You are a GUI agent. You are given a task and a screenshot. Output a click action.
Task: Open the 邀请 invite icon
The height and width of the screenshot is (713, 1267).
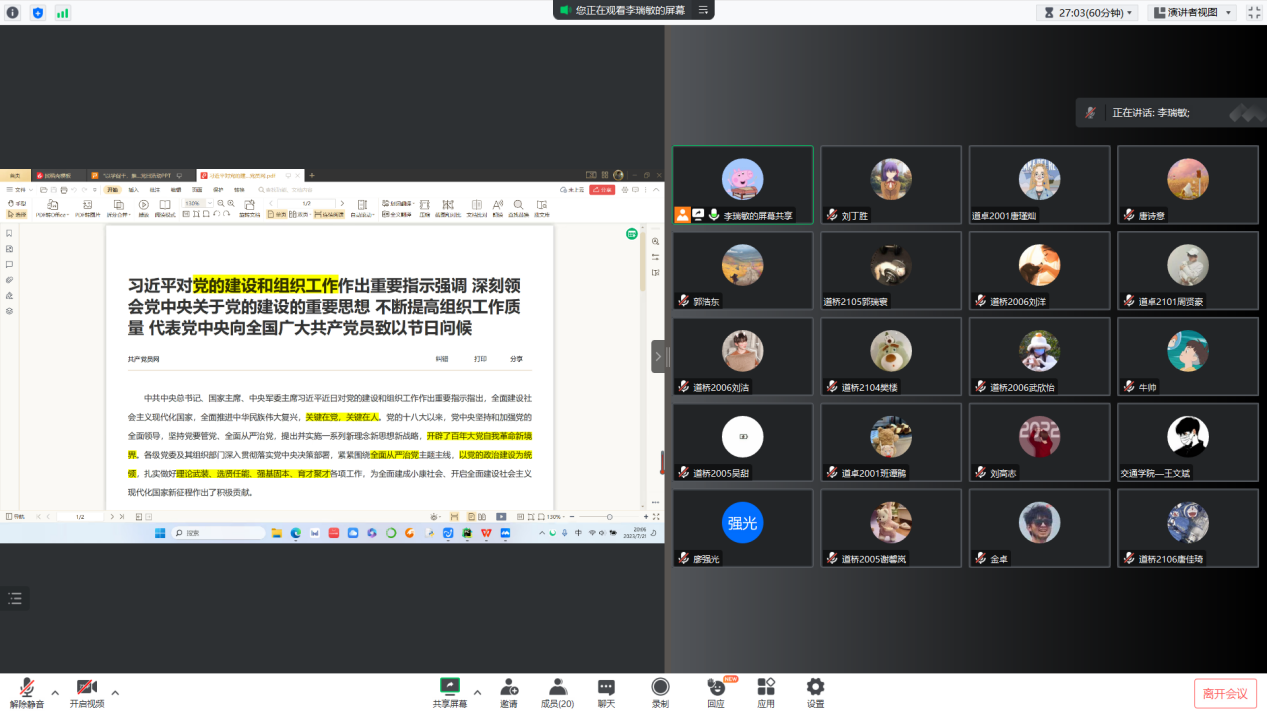point(509,689)
